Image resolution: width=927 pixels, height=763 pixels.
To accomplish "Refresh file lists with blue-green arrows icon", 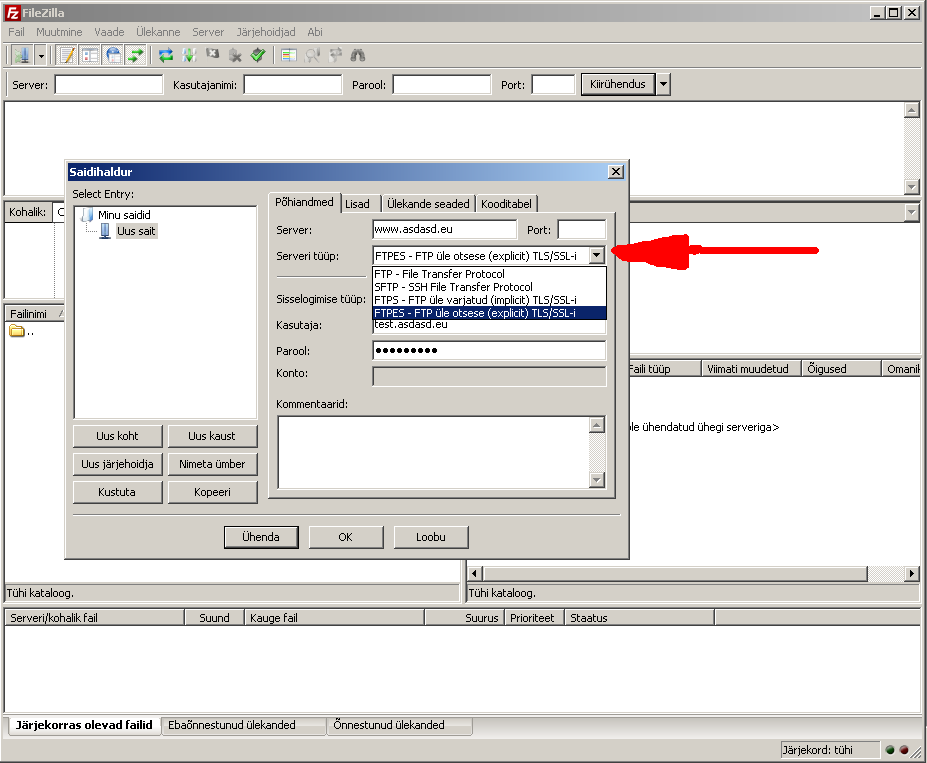I will pyautogui.click(x=166, y=56).
